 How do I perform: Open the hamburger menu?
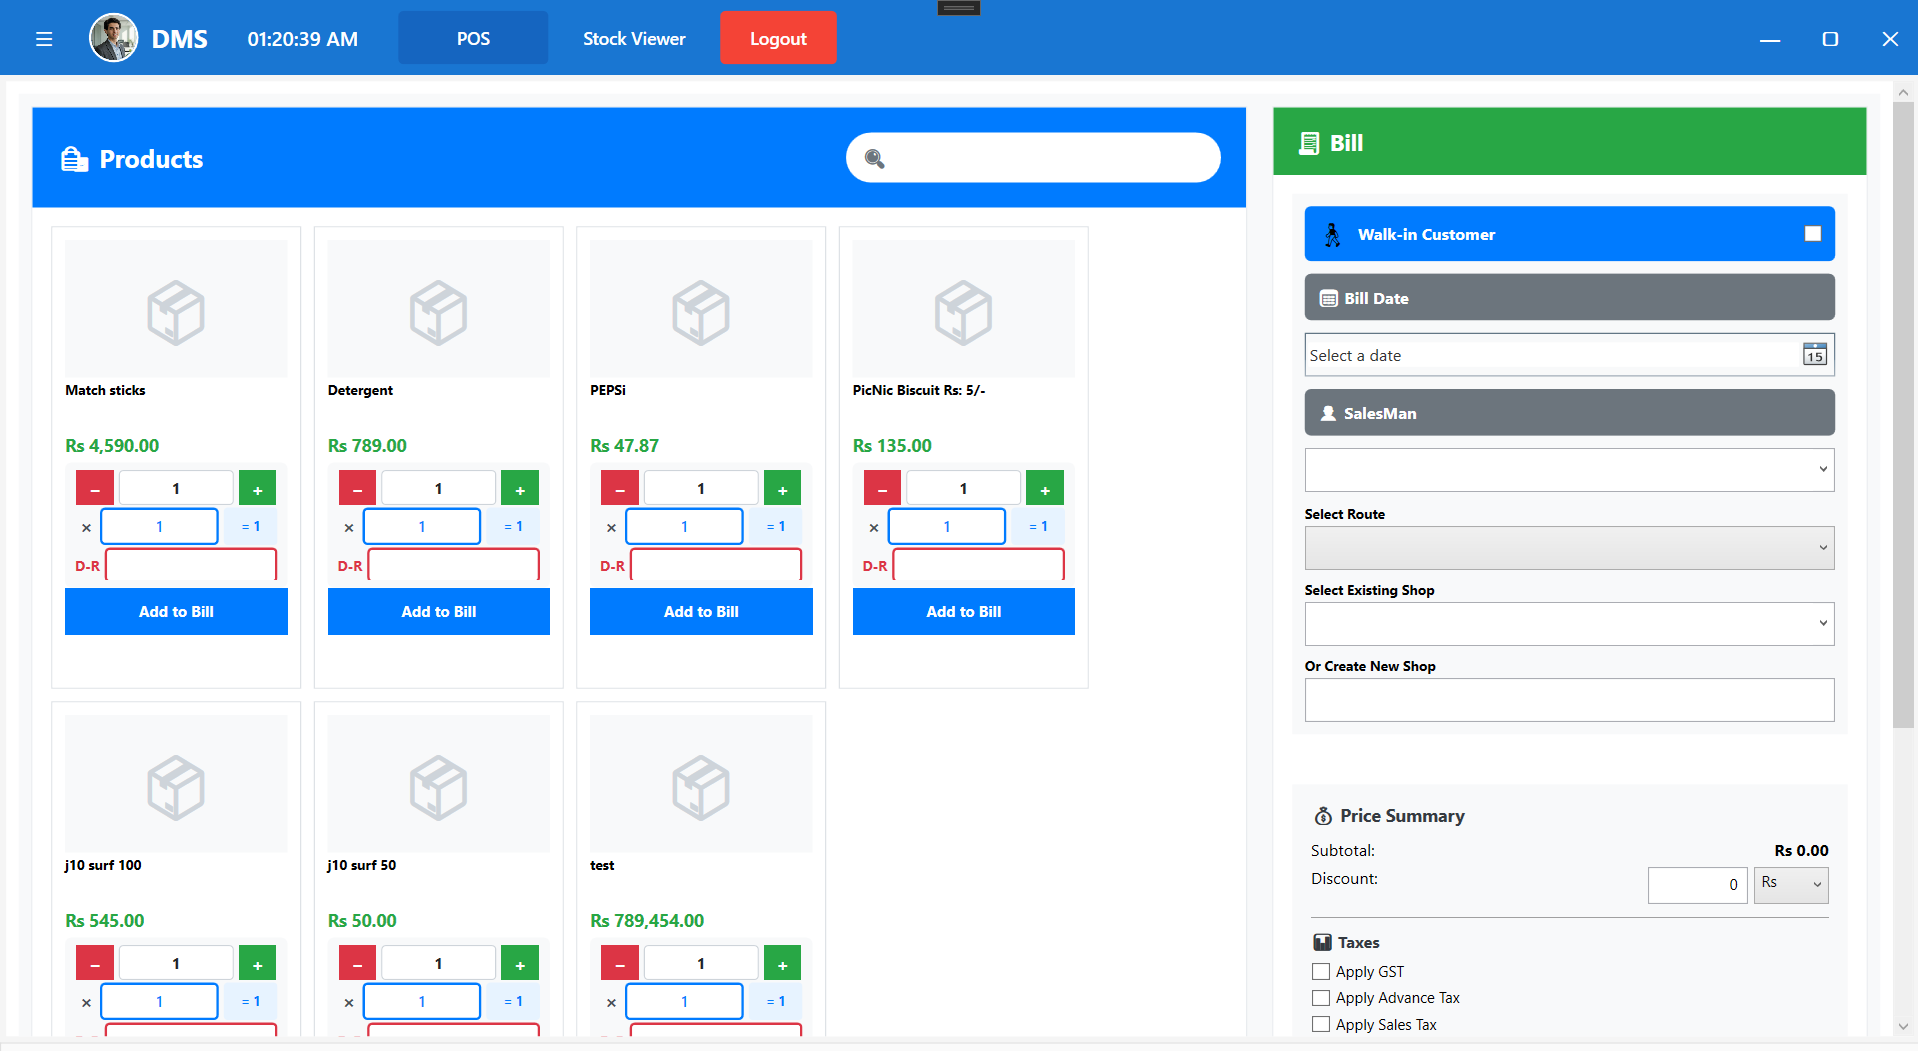(44, 39)
